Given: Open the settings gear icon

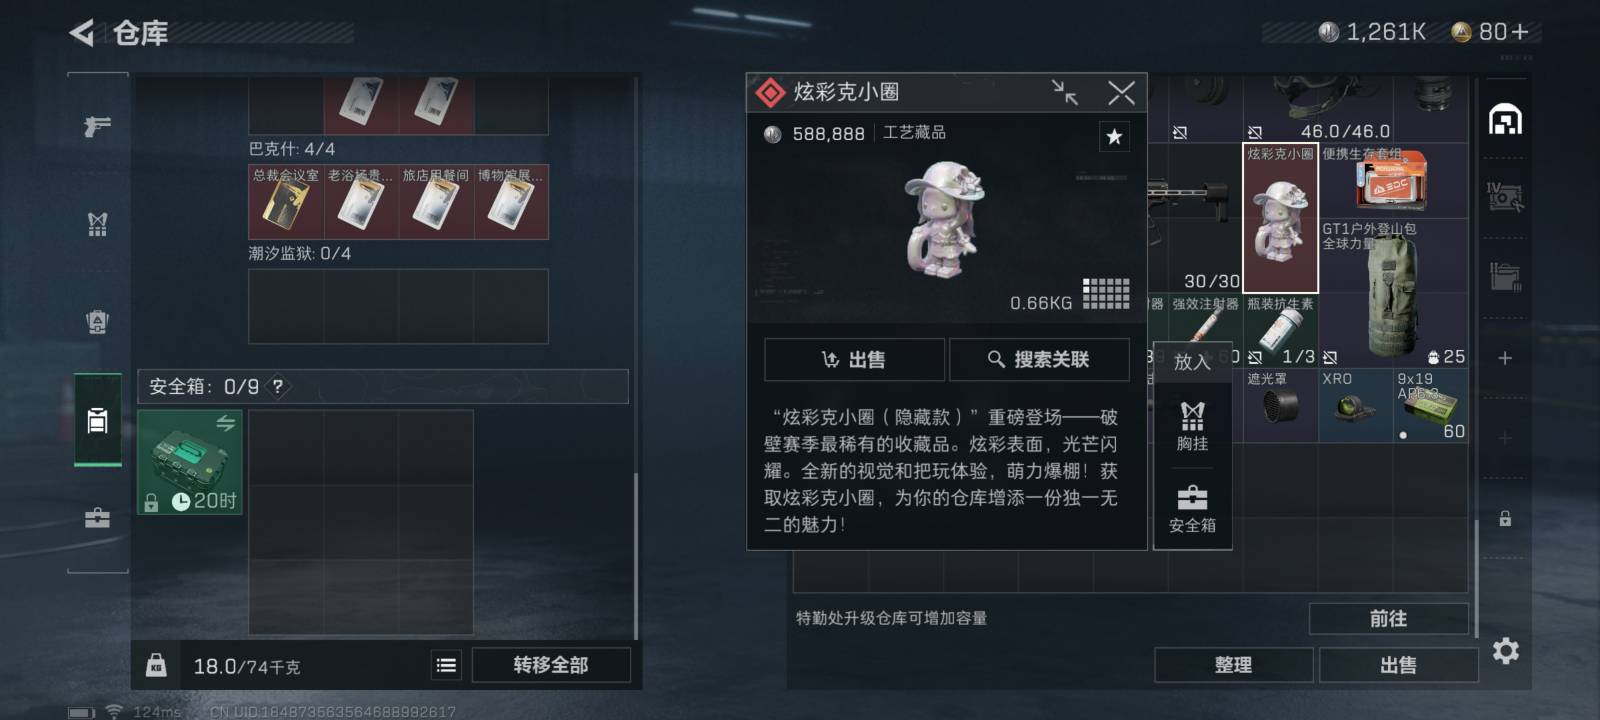Looking at the screenshot, I should [x=1505, y=651].
